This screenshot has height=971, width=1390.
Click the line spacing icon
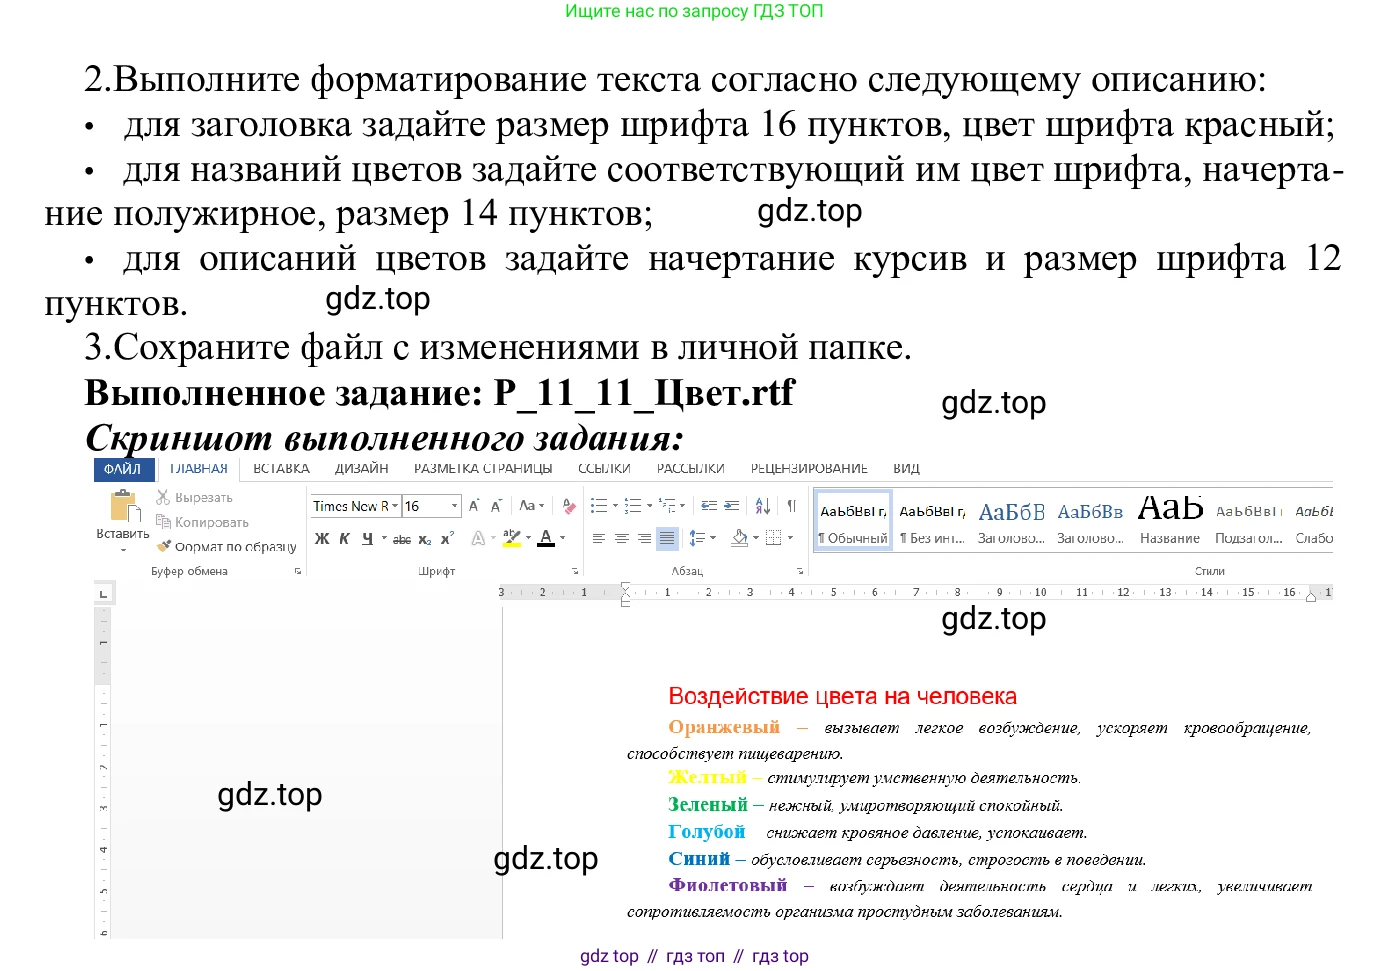pyautogui.click(x=698, y=538)
